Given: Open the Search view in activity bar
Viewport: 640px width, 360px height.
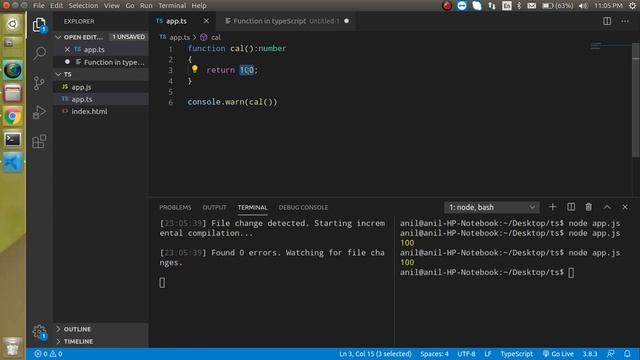Looking at the screenshot, I should [x=39, y=53].
